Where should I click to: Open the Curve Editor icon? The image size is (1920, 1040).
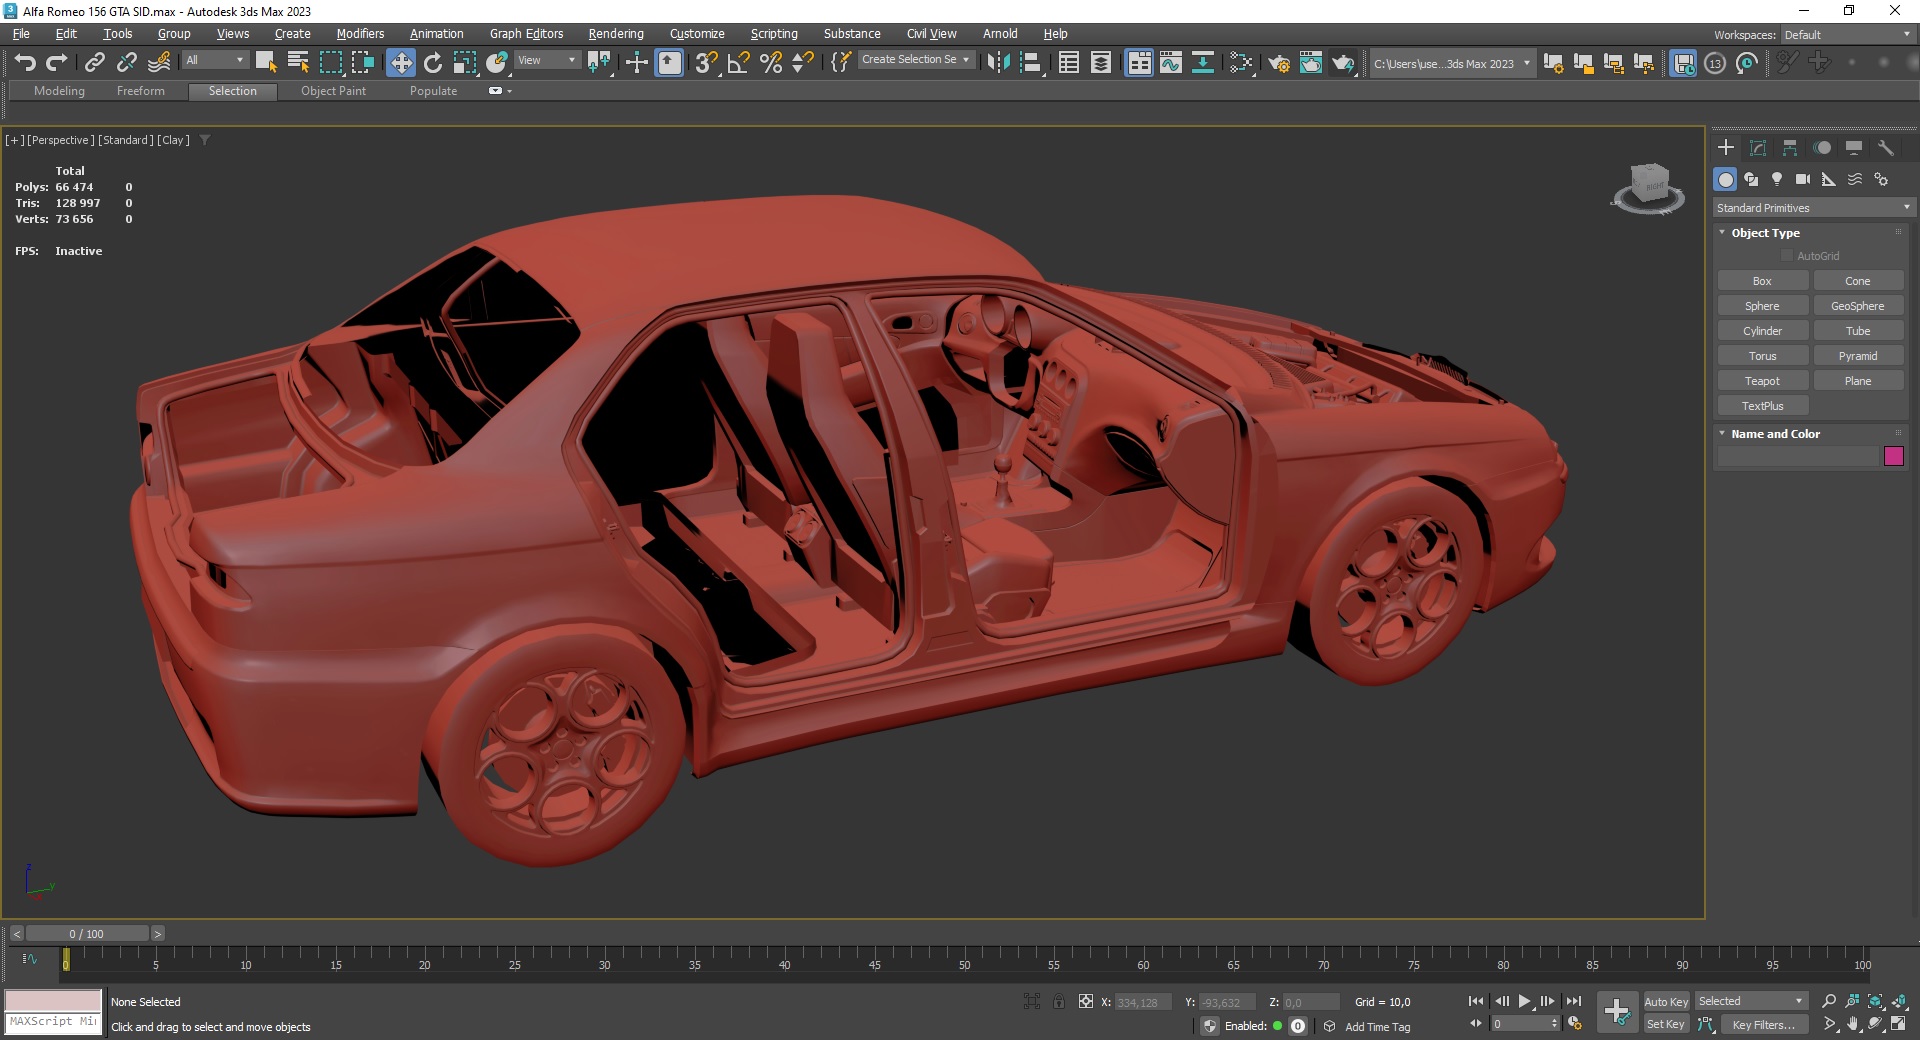(x=1170, y=63)
